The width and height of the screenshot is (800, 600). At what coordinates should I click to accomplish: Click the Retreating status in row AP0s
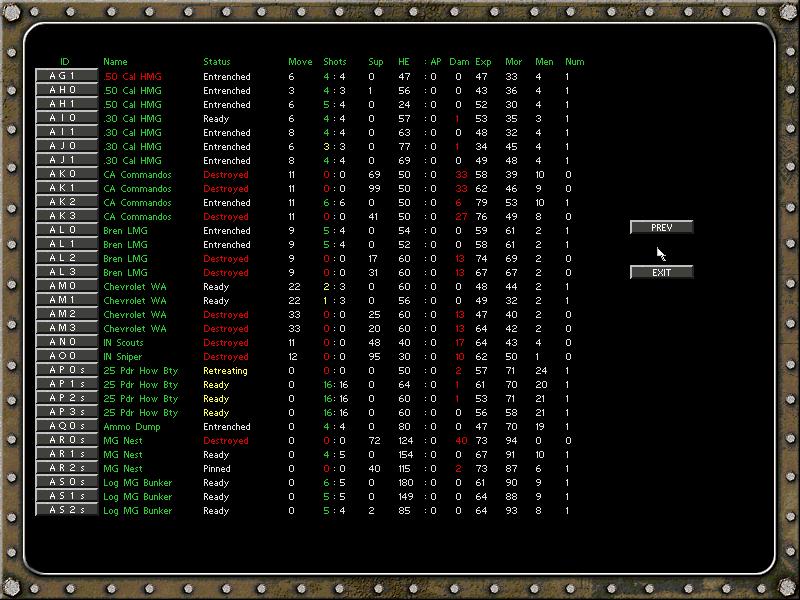coord(225,371)
